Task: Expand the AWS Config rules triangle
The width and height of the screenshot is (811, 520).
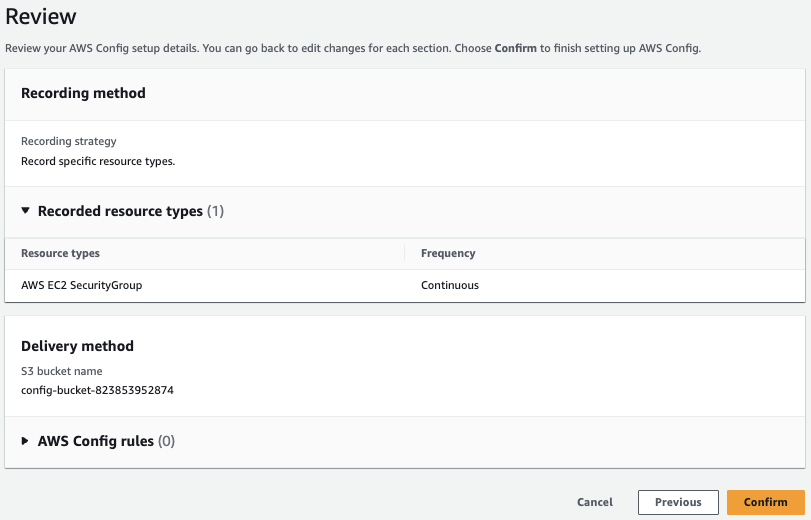Action: (25, 441)
